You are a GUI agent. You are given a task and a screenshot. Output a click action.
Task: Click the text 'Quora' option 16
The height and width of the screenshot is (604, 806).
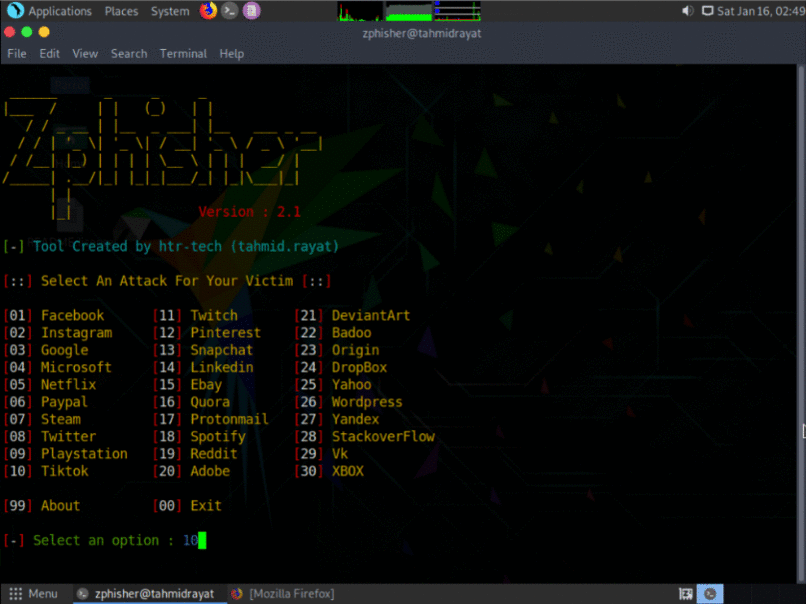(x=210, y=402)
